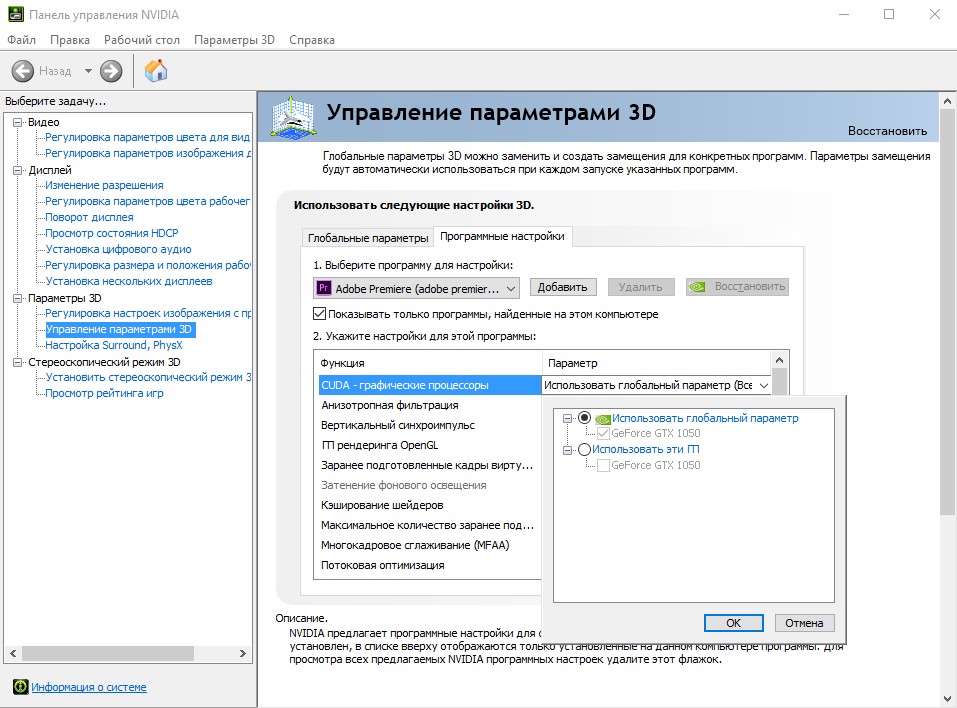Click the Back arrow icon
This screenshot has height=708, width=957.
click(23, 71)
